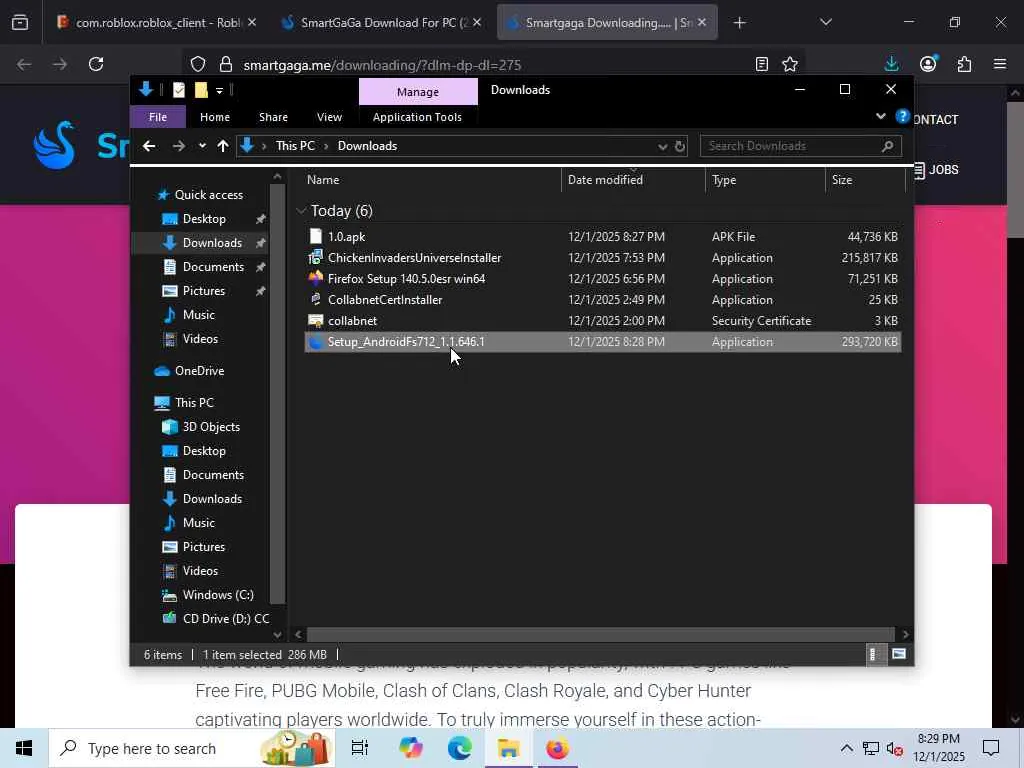Open the Share ribbon tab
This screenshot has height=768, width=1024.
(273, 117)
